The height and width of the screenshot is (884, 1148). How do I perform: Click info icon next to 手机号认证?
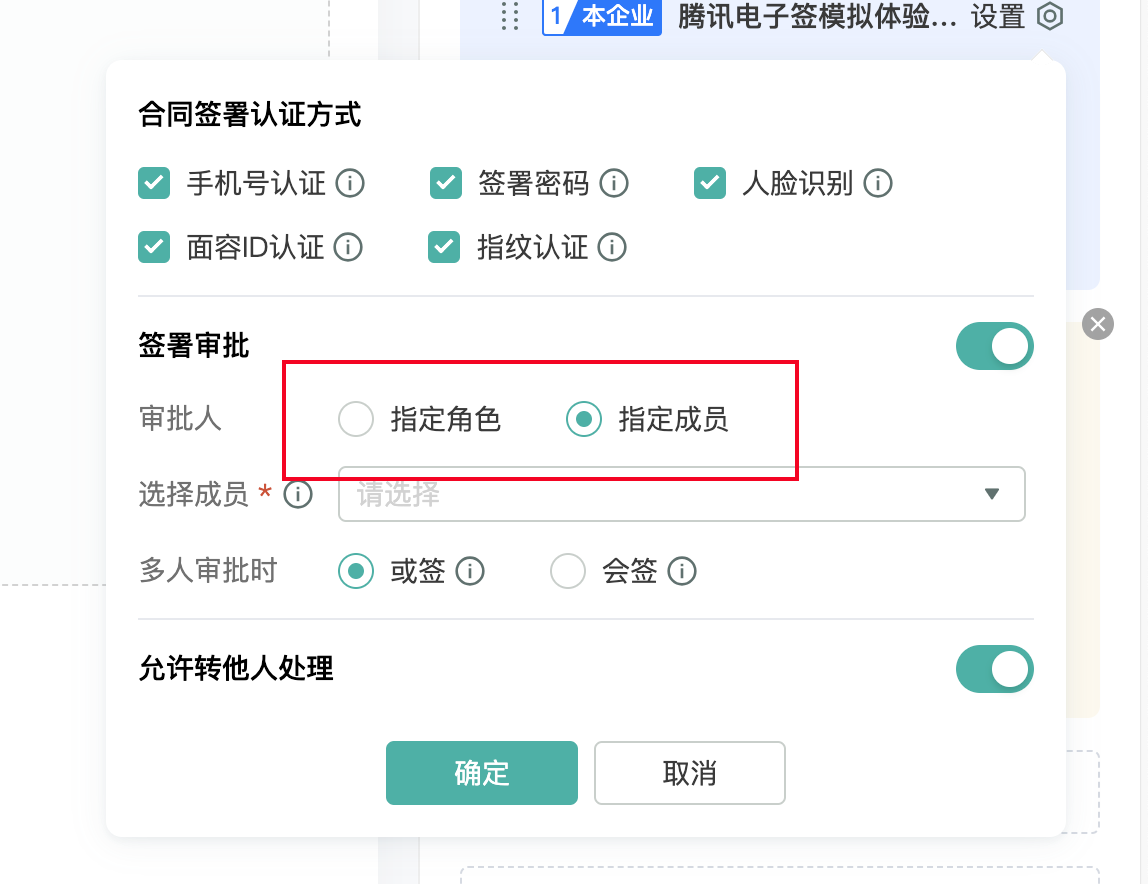[x=350, y=183]
